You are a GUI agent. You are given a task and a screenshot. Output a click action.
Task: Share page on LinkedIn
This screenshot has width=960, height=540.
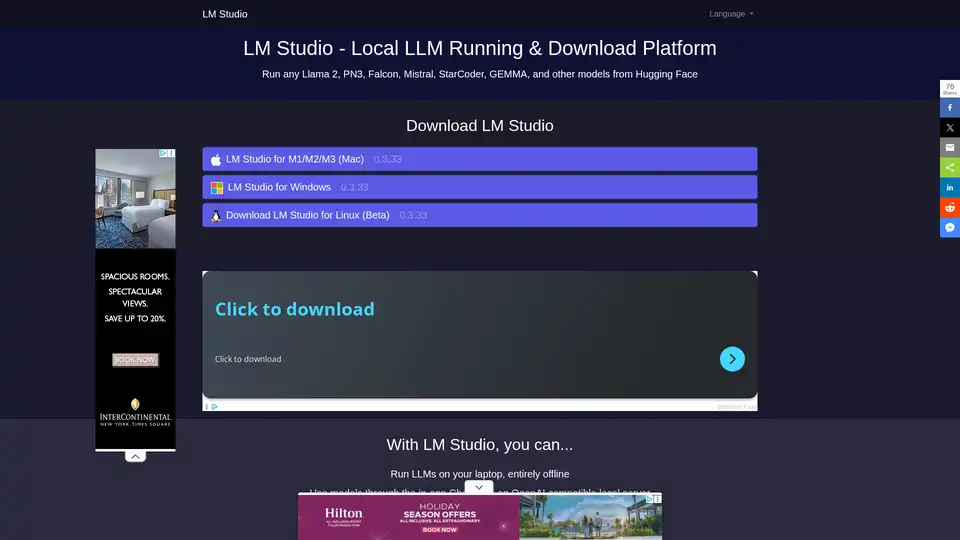950,188
